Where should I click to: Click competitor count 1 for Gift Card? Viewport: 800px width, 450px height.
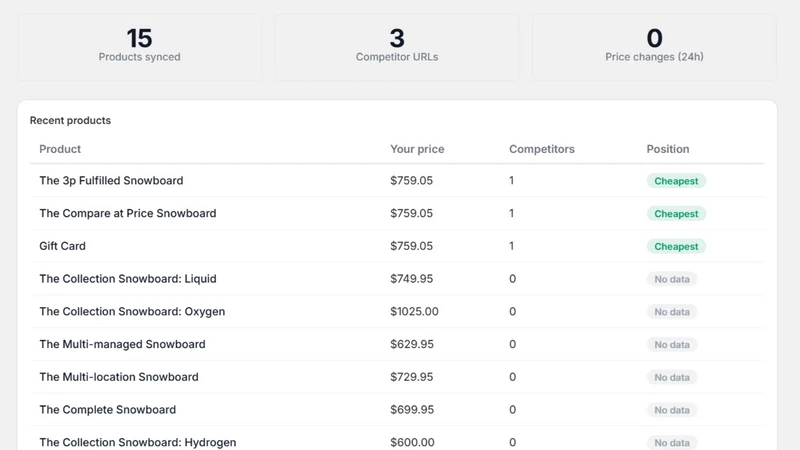click(511, 246)
